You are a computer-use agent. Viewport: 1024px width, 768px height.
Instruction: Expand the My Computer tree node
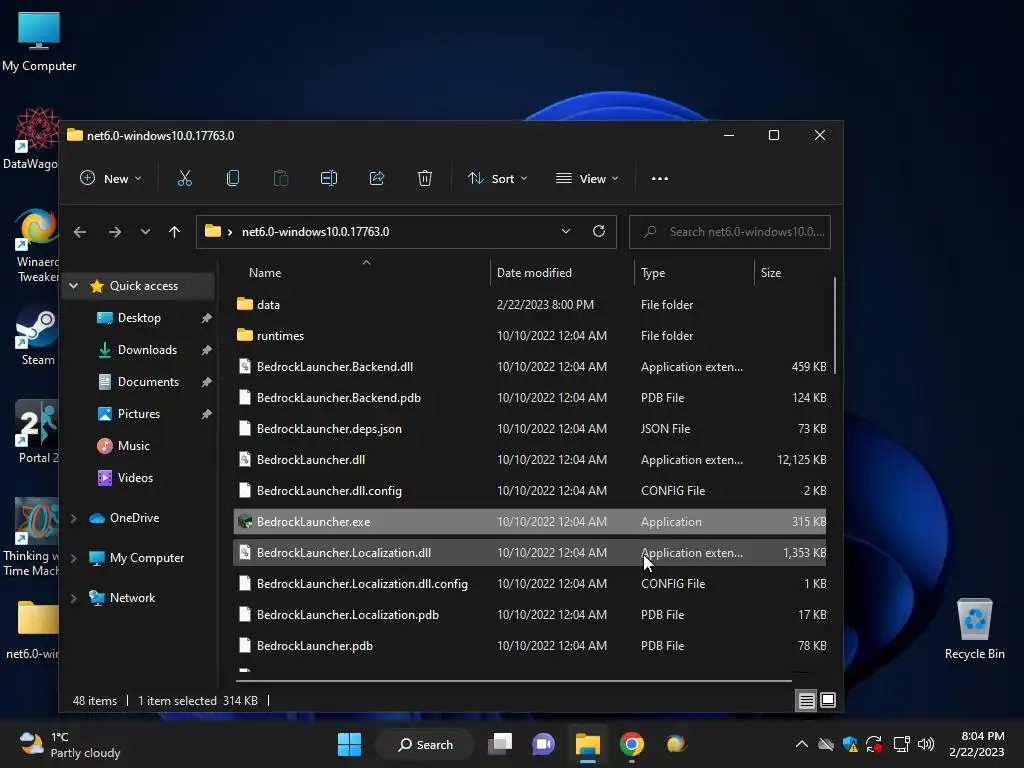[x=74, y=558]
